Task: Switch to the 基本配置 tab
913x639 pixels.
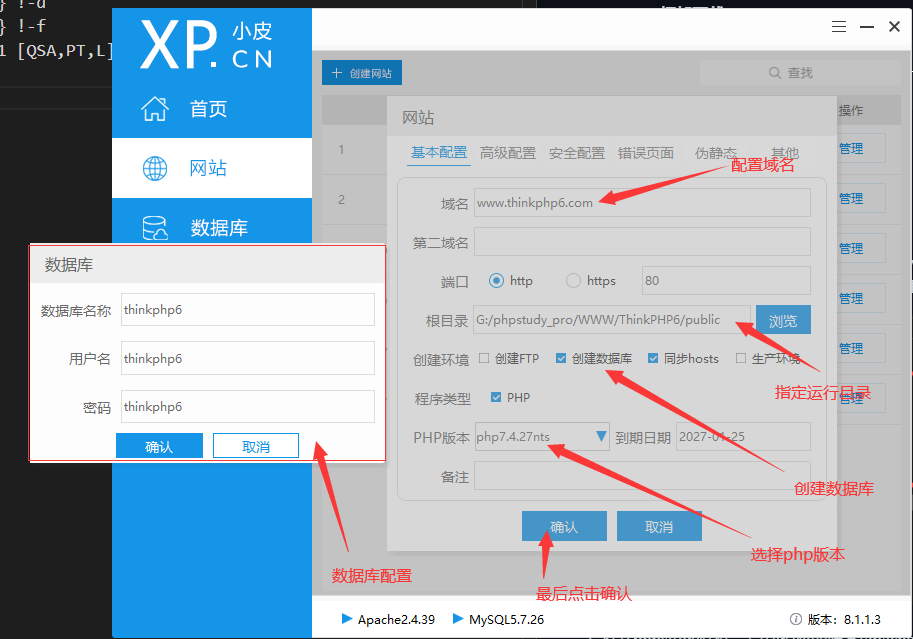Action: 439,153
